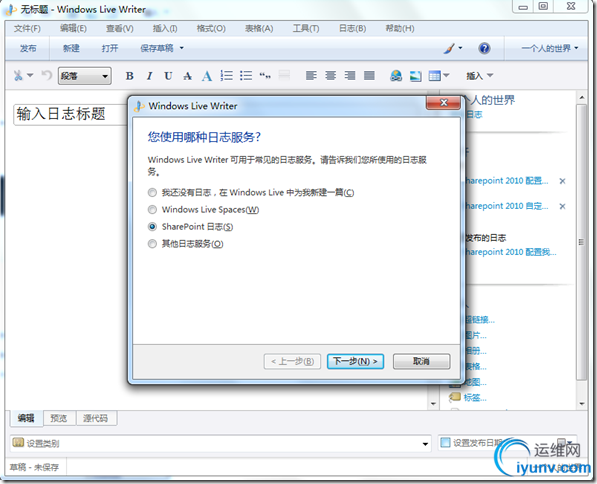Screen dimensions: 597x484
Task: Close the Windows Live Writer dialog
Action: [443, 103]
